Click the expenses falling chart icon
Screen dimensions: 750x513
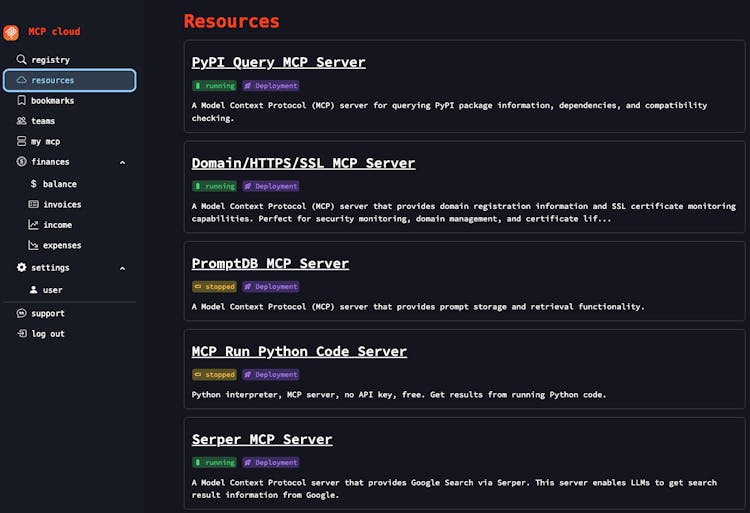point(33,245)
